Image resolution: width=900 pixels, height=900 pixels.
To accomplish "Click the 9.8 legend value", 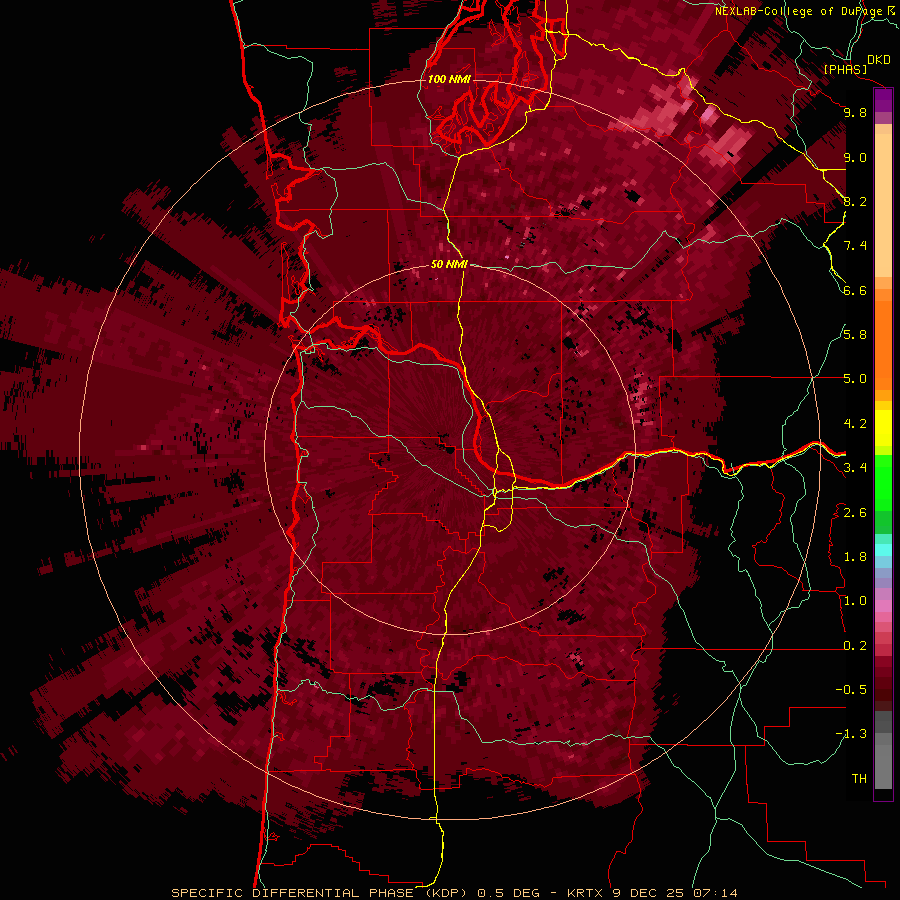I will click(855, 112).
